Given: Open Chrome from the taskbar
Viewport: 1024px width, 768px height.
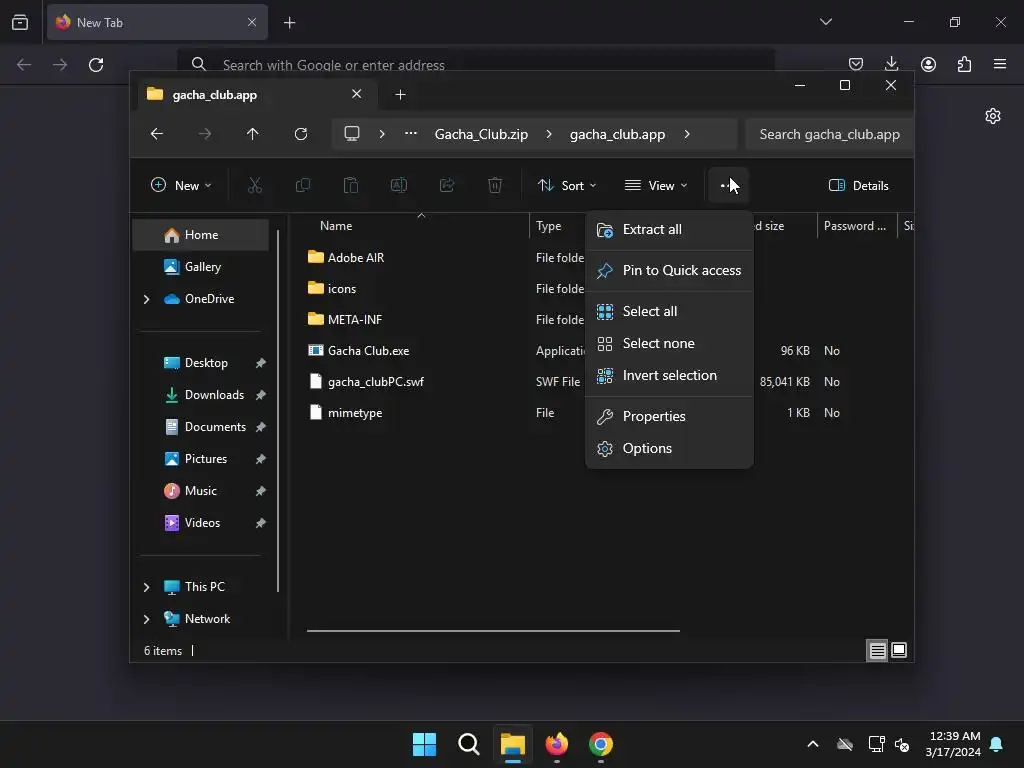Looking at the screenshot, I should click(x=601, y=744).
